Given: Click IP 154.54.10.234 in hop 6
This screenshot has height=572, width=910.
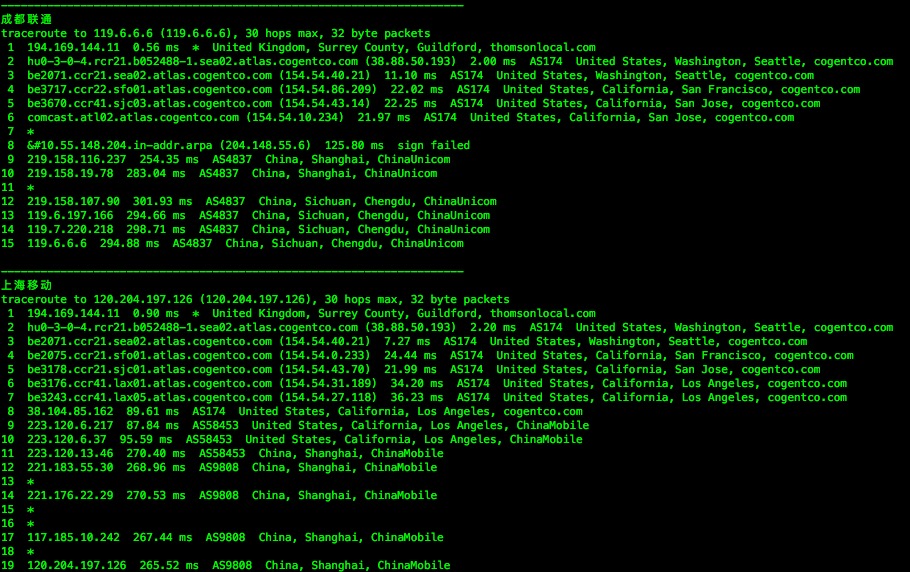Looking at the screenshot, I should tap(295, 117).
